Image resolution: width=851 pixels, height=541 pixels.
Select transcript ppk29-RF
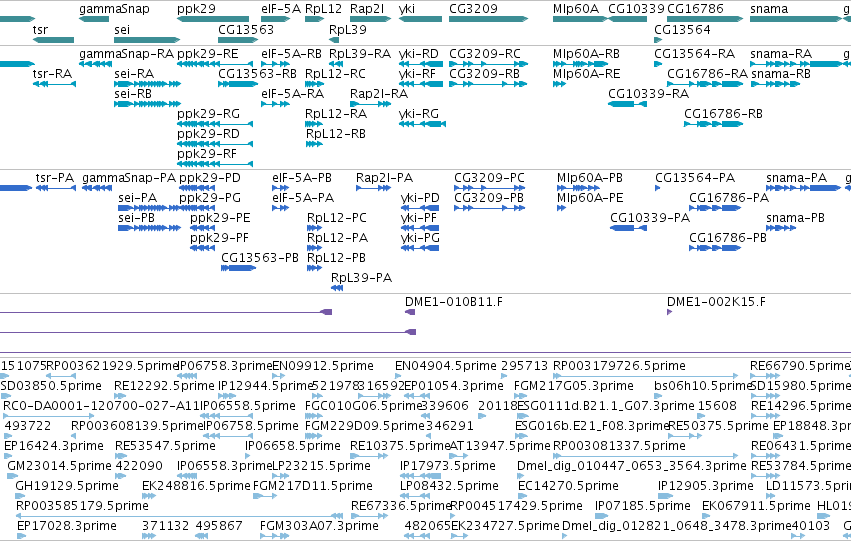[207, 155]
